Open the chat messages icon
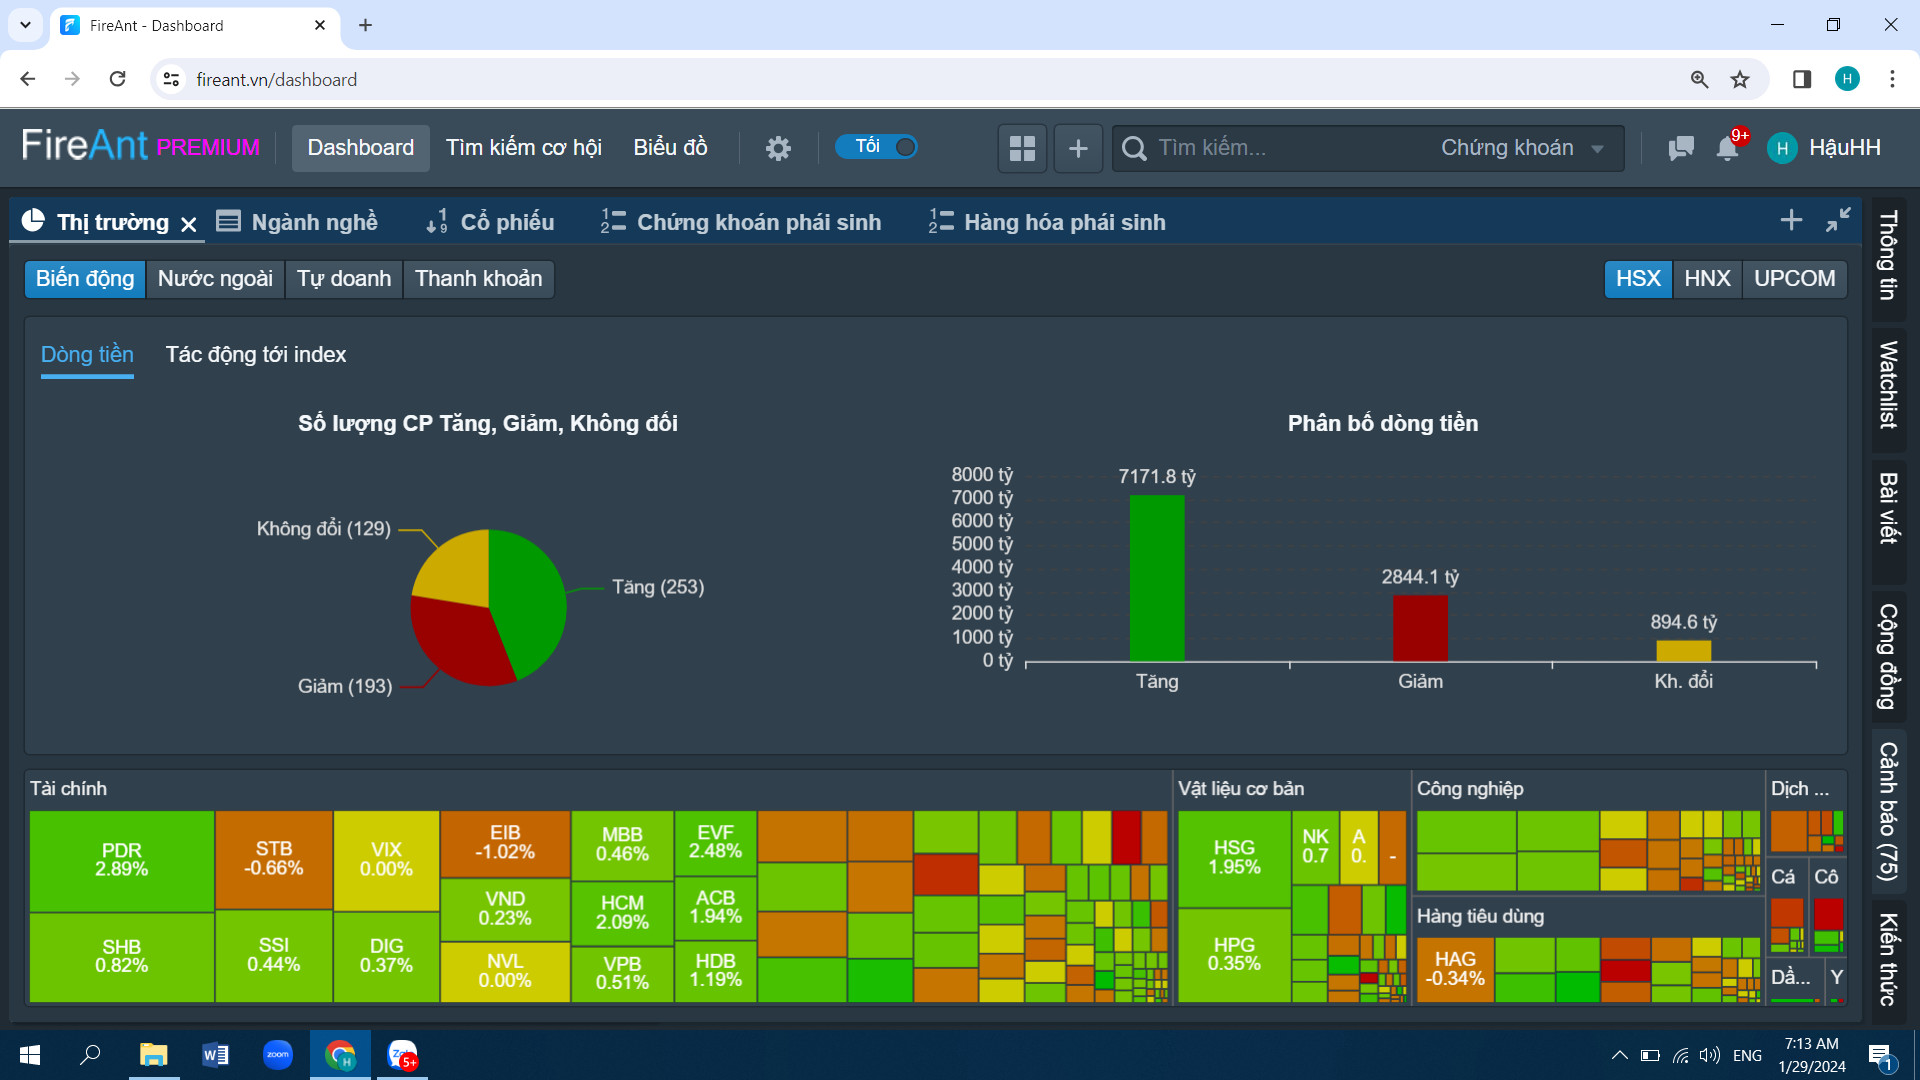 point(1681,148)
